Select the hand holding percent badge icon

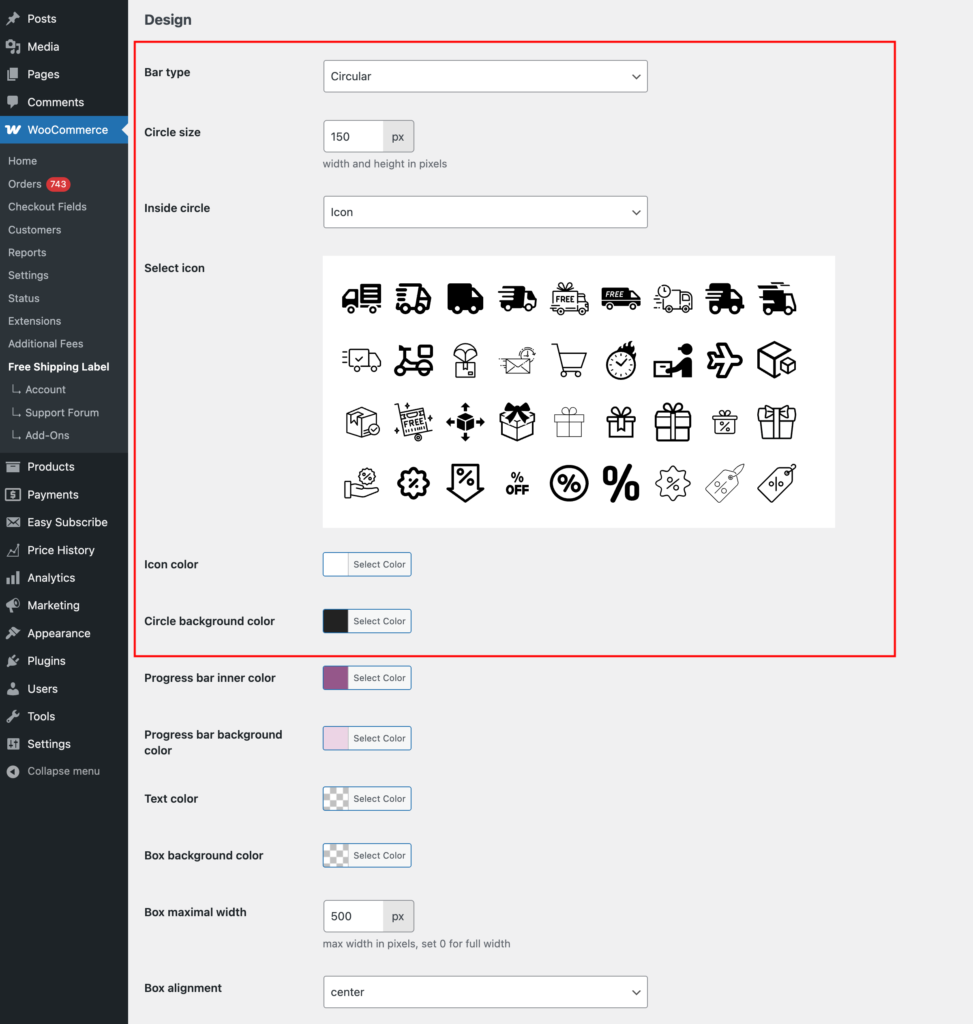point(361,484)
